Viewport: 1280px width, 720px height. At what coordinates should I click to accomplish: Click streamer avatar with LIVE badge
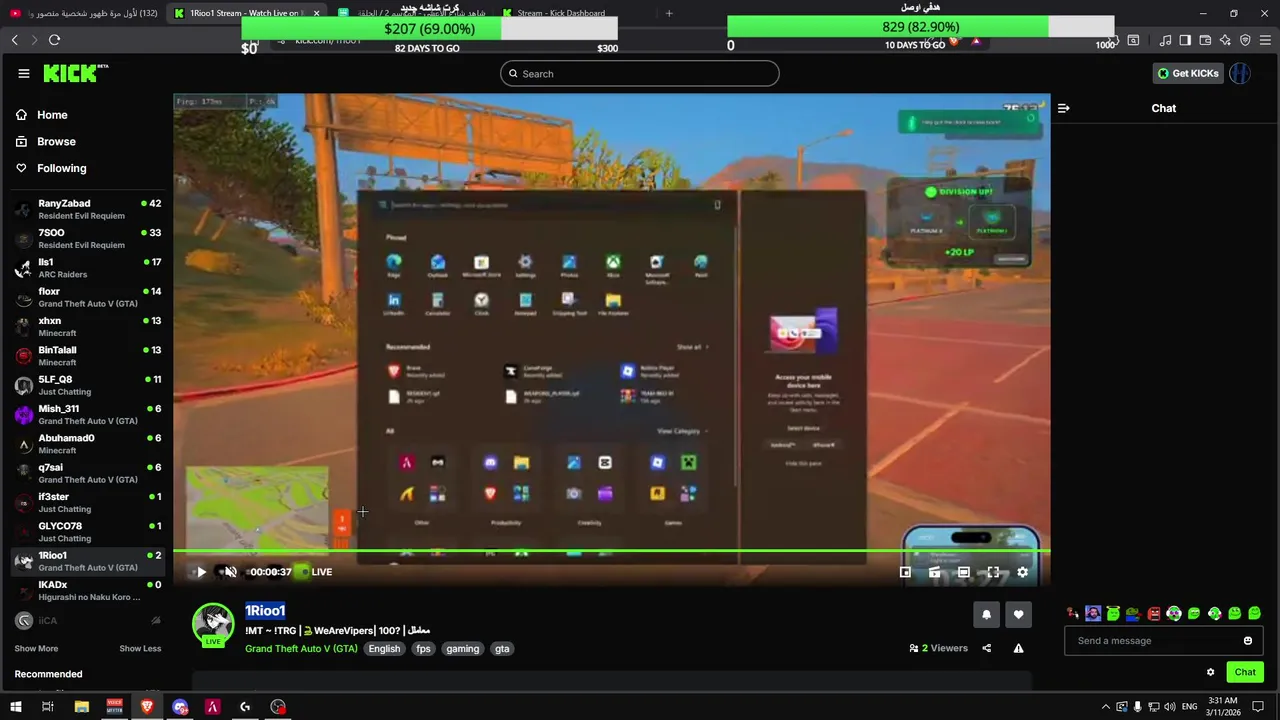pyautogui.click(x=213, y=625)
